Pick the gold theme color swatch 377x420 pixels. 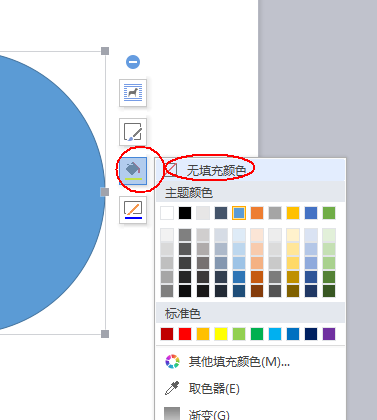tap(293, 213)
